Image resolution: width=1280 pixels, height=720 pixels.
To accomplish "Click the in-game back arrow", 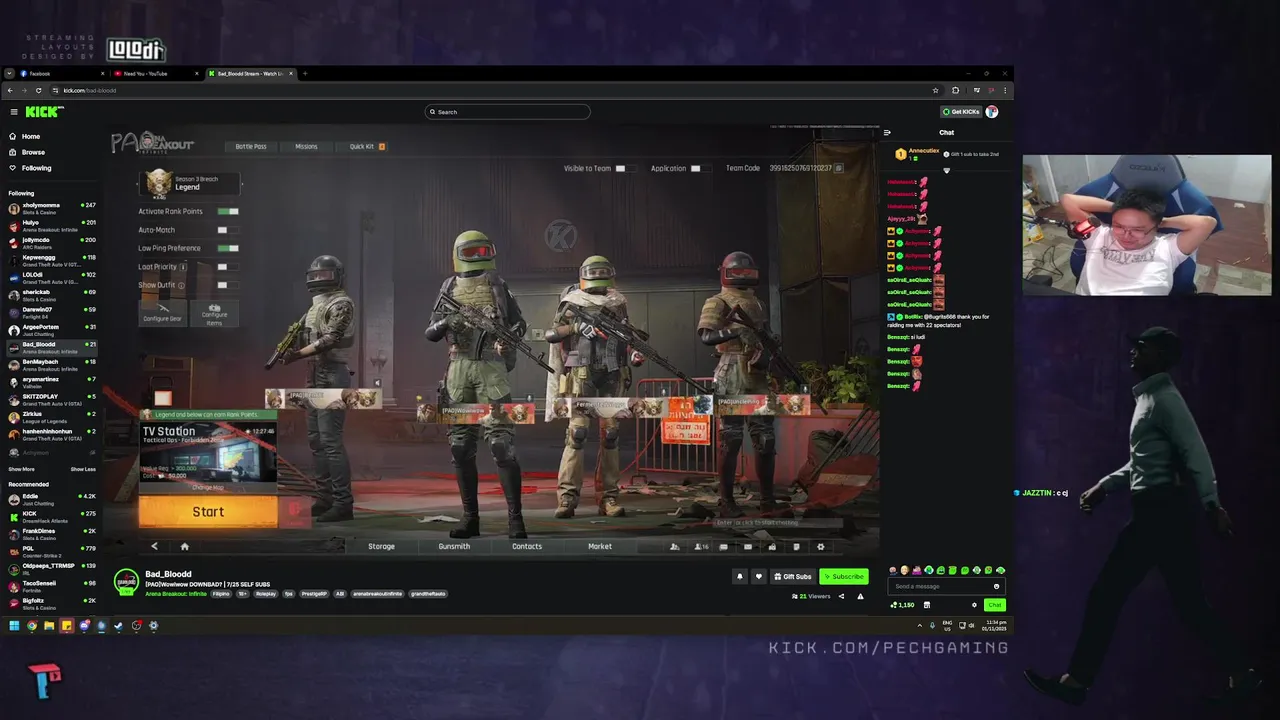I will click(154, 546).
